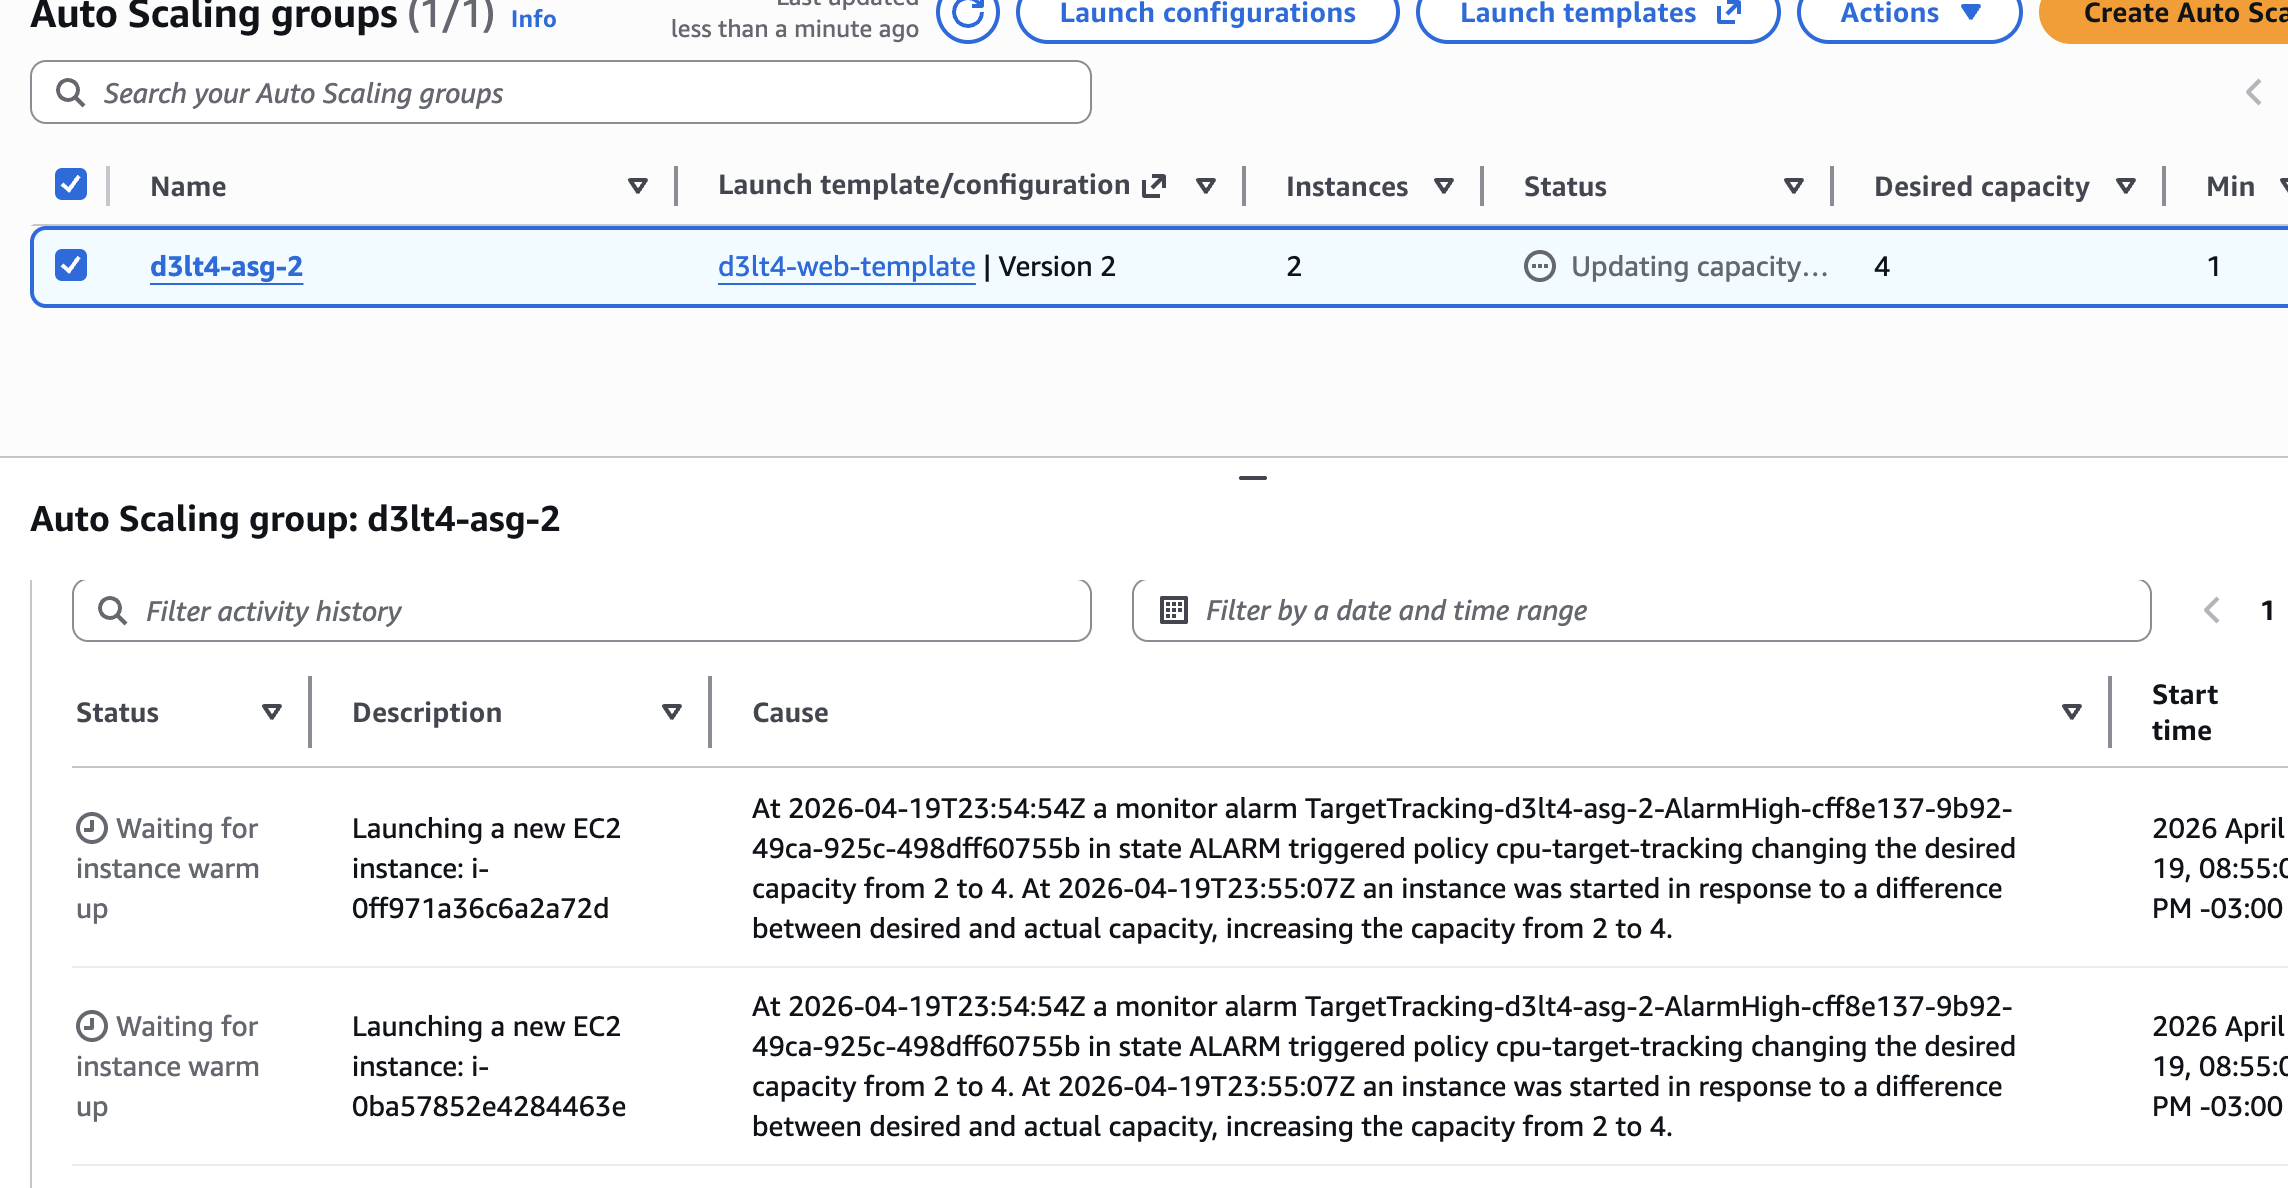Screen dimensions: 2288x1188
Task: Click the Launch configurations button
Action: pyautogui.click(x=1207, y=14)
